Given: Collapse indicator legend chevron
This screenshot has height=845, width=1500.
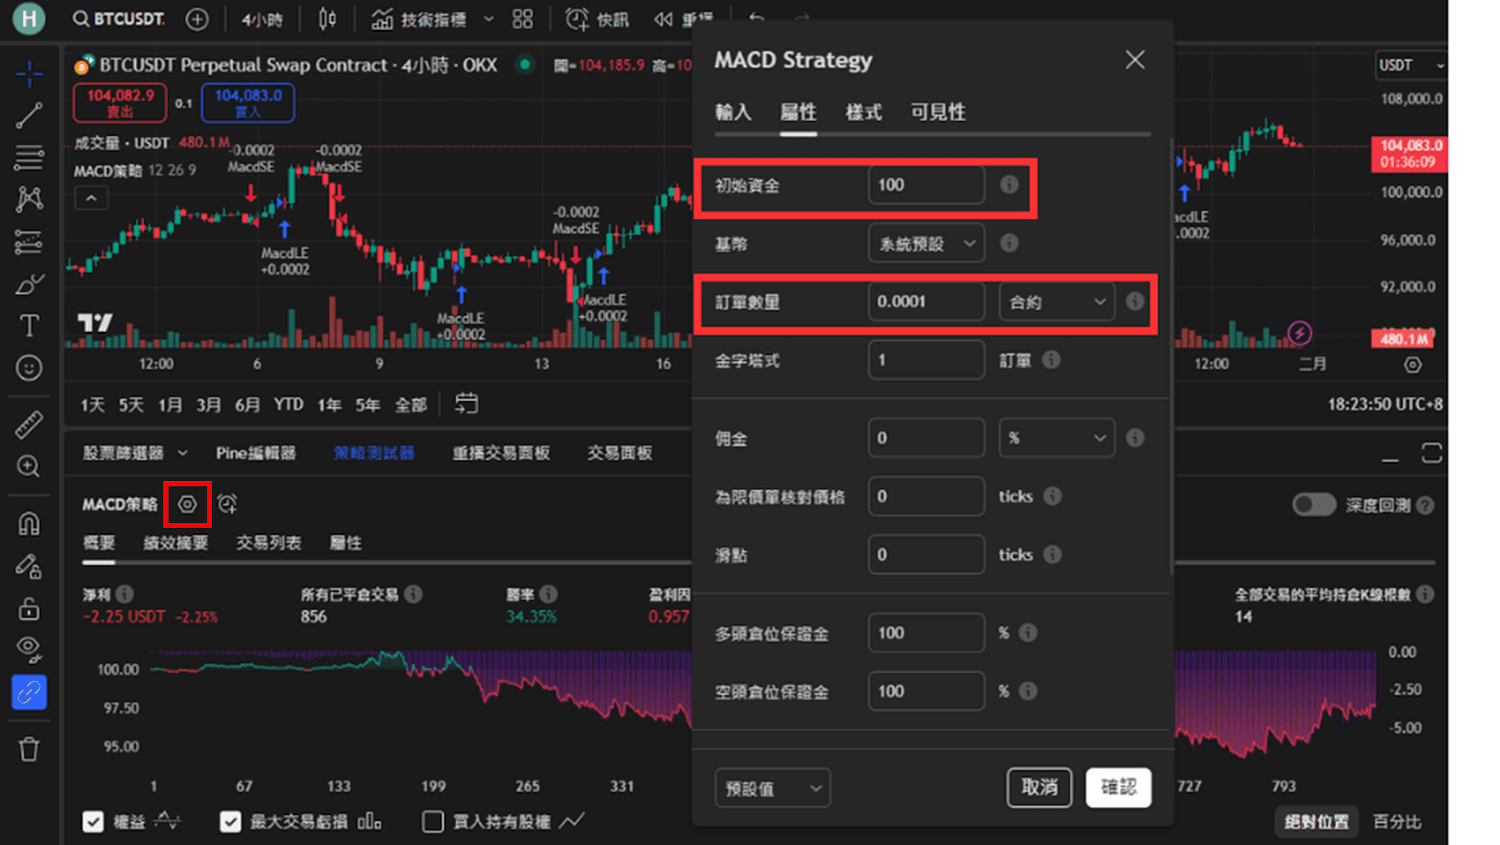Looking at the screenshot, I should coord(91,198).
